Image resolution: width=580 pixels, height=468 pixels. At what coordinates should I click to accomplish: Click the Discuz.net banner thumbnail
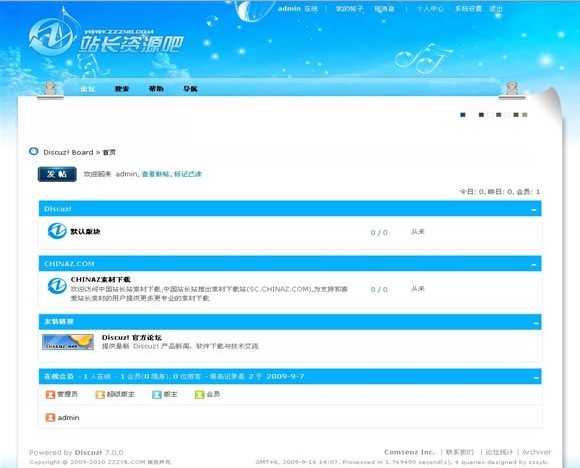tap(68, 342)
